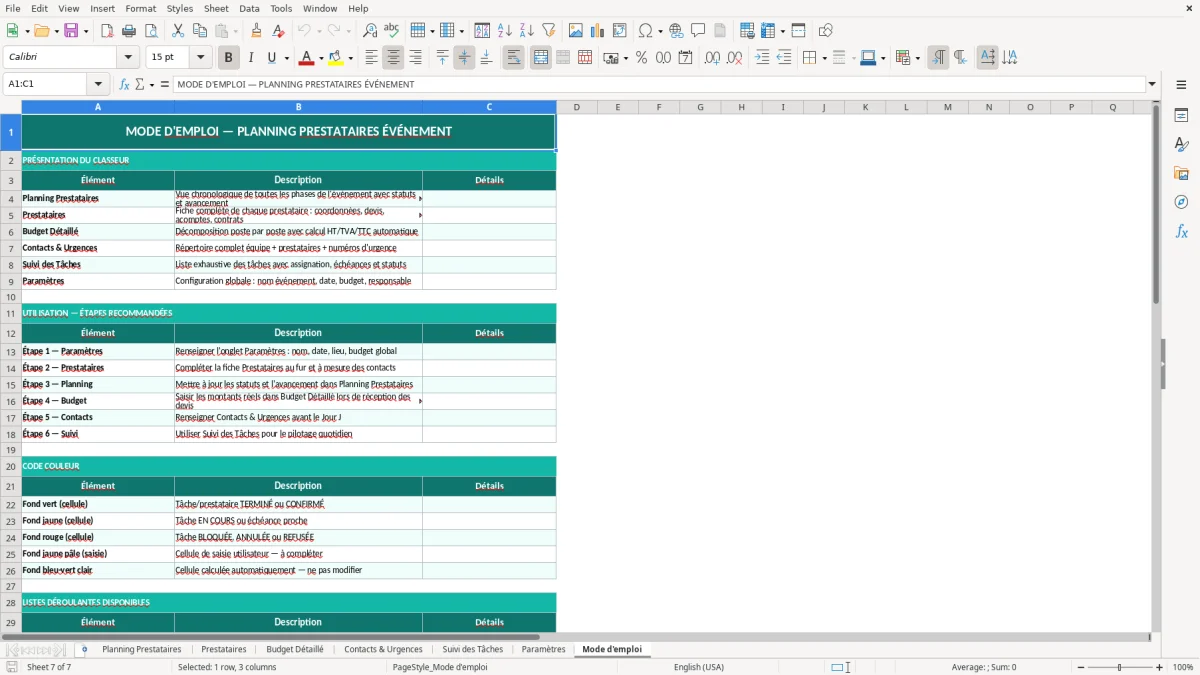1200x675 pixels.
Task: Toggle Center Horizontally alignment
Action: pyautogui.click(x=393, y=58)
